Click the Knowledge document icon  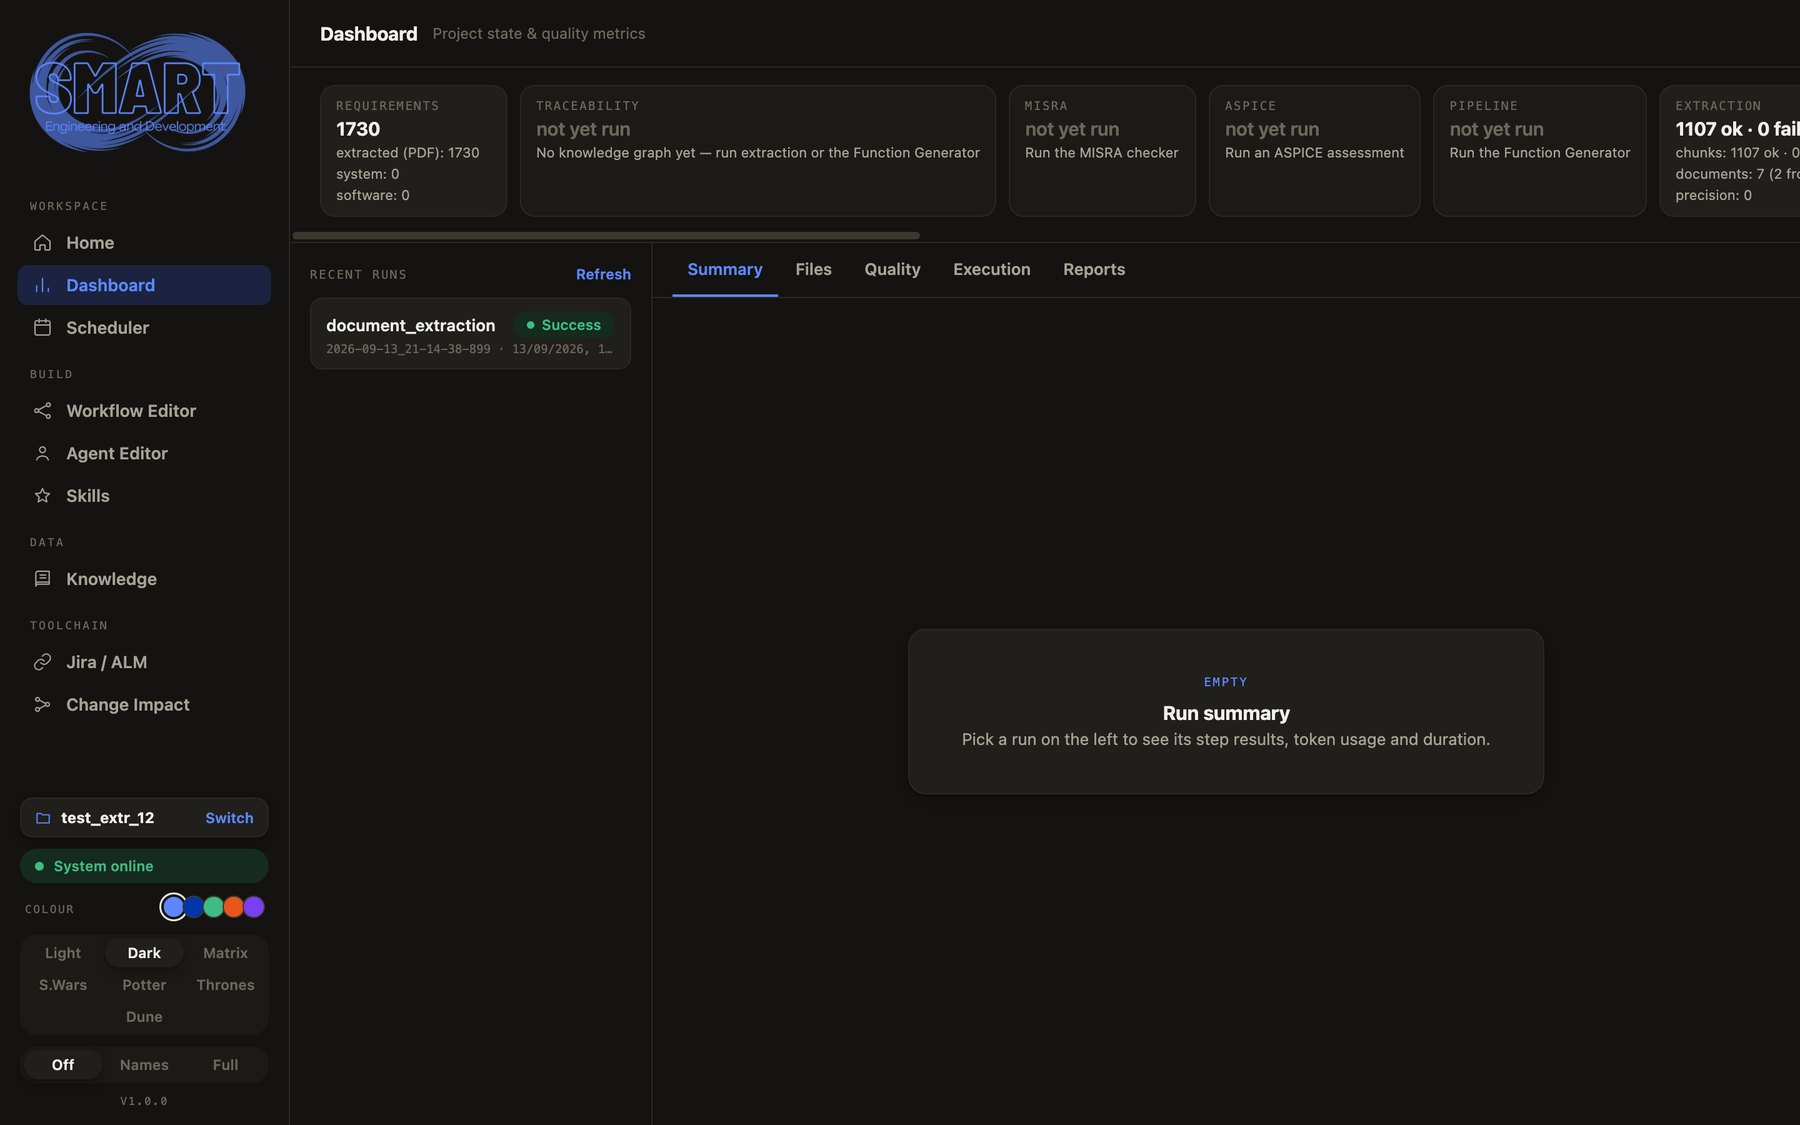[x=42, y=579]
